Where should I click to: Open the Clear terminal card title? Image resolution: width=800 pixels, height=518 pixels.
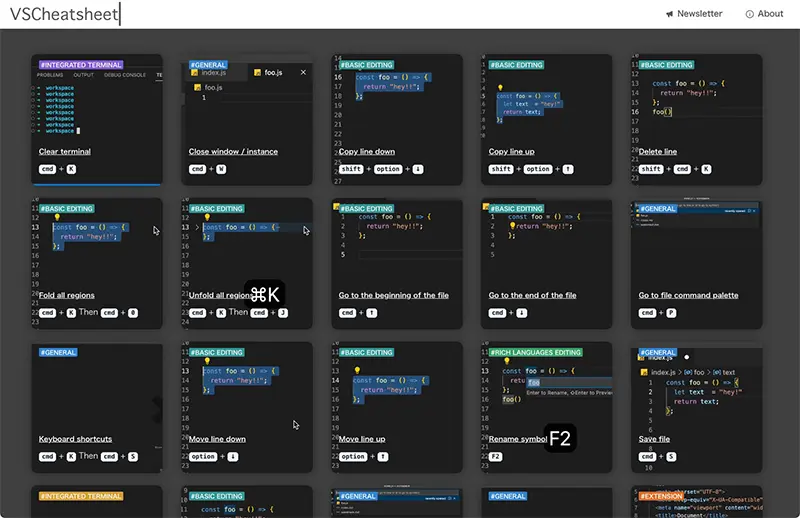click(x=65, y=152)
